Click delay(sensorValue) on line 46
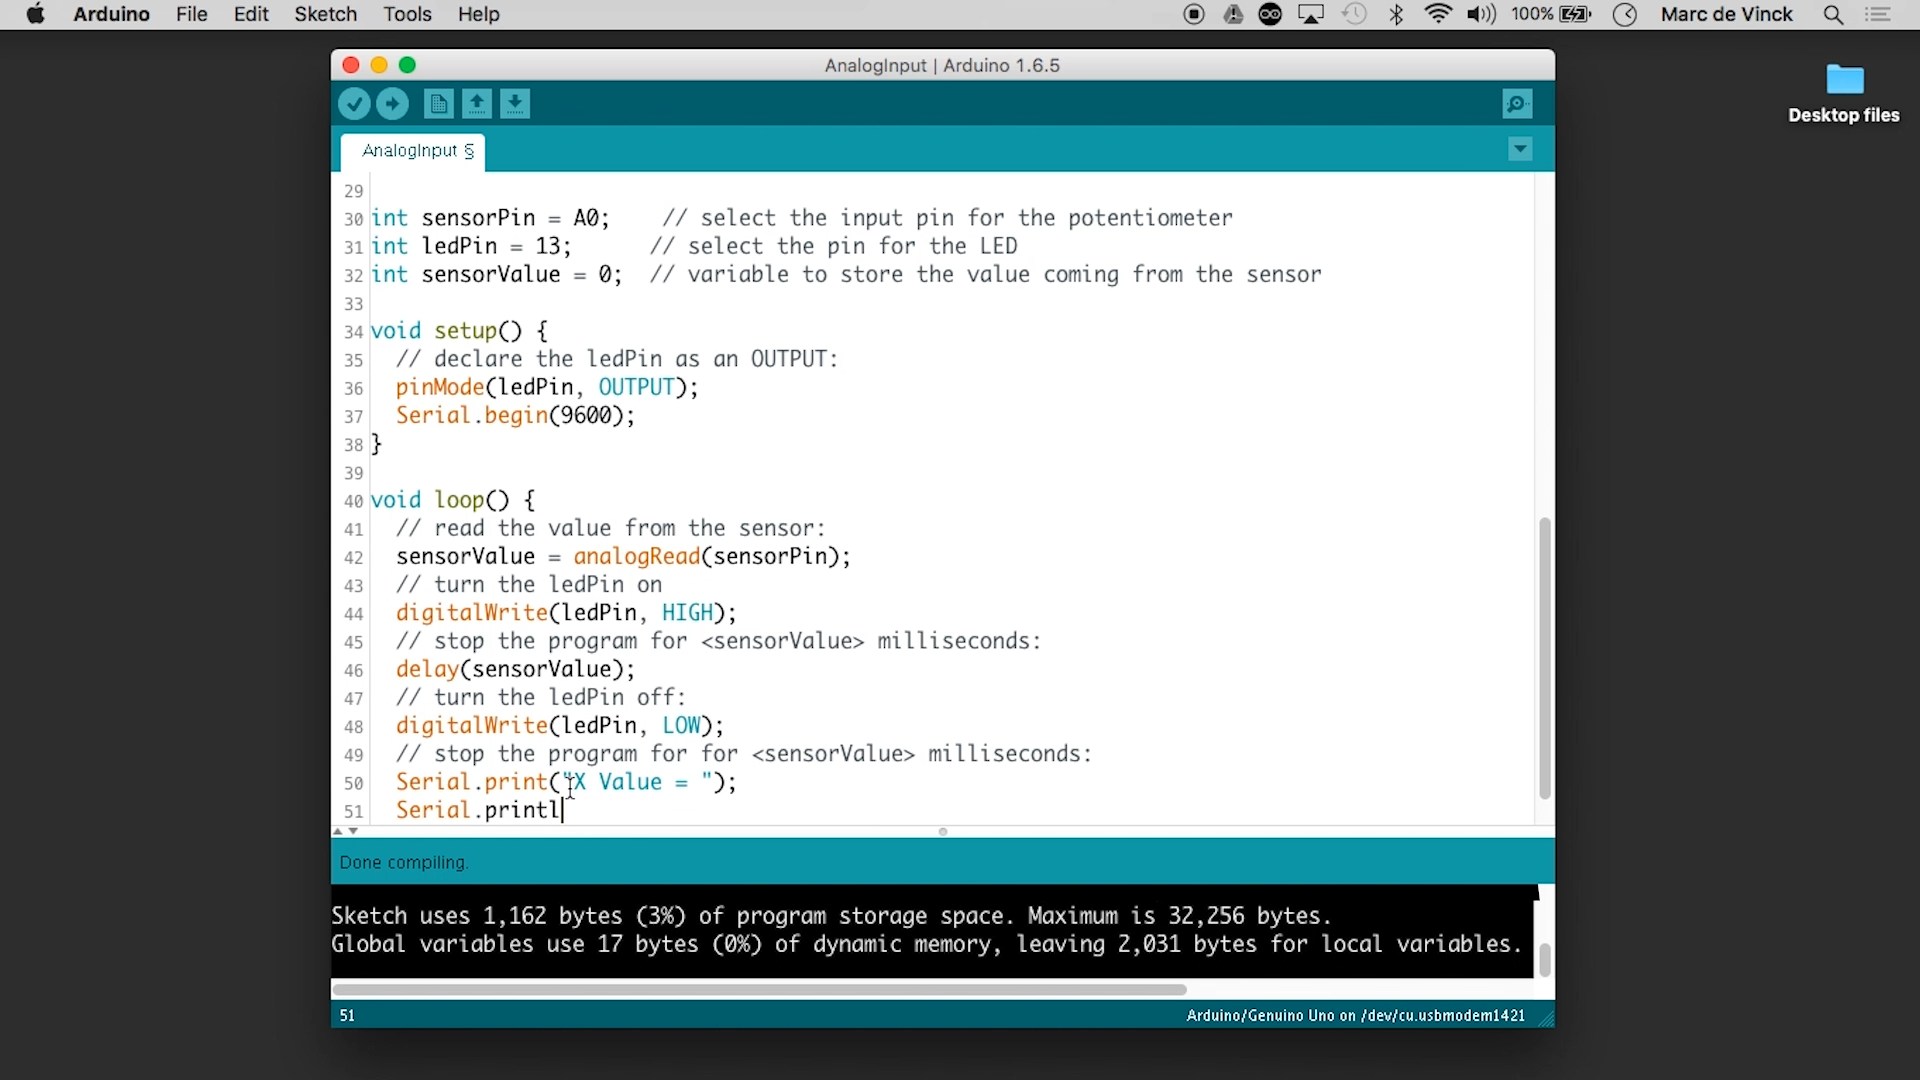Screen dimensions: 1920x1080 (515, 669)
